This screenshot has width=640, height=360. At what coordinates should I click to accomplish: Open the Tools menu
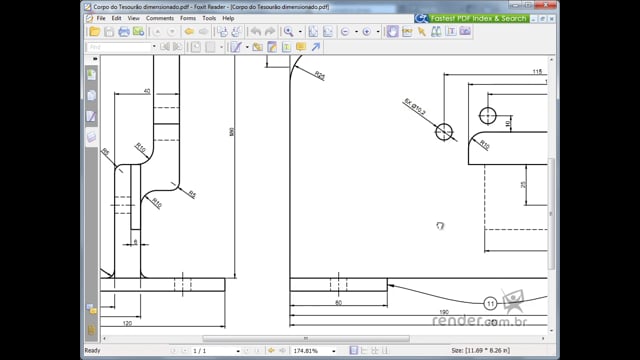pyautogui.click(x=209, y=18)
